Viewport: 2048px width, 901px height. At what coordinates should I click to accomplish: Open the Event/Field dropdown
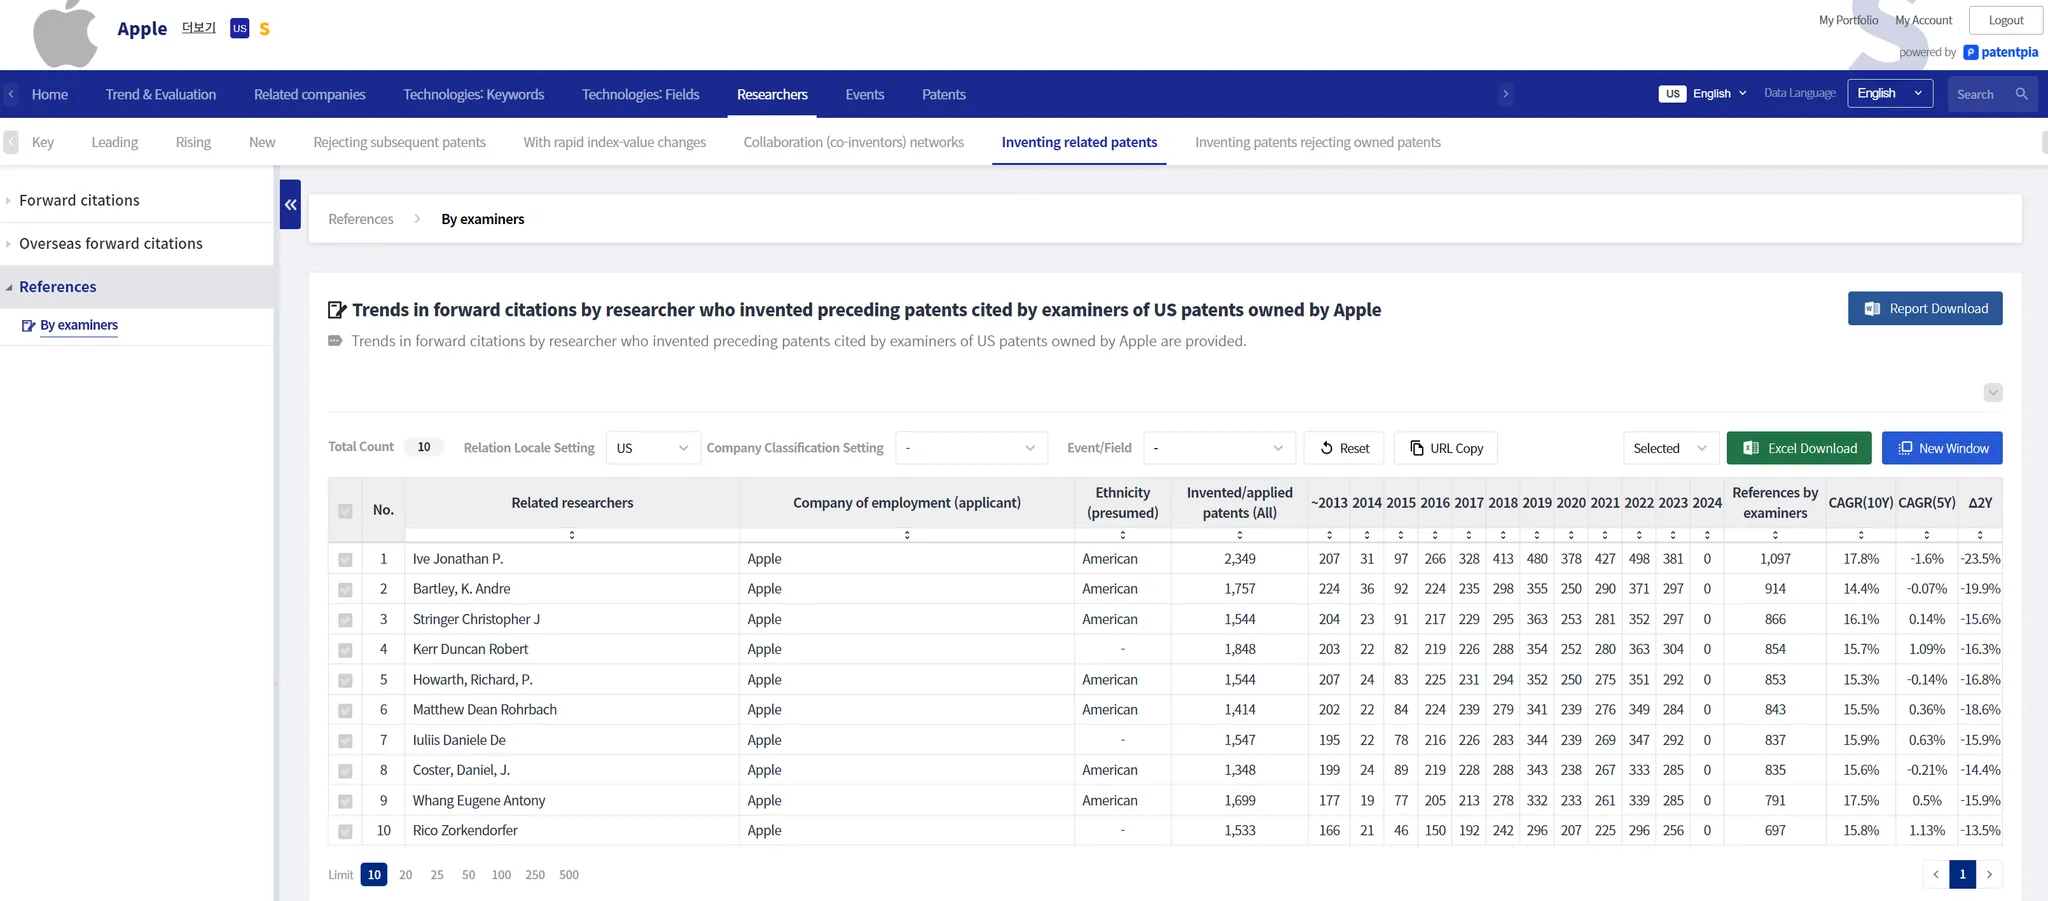point(1219,448)
